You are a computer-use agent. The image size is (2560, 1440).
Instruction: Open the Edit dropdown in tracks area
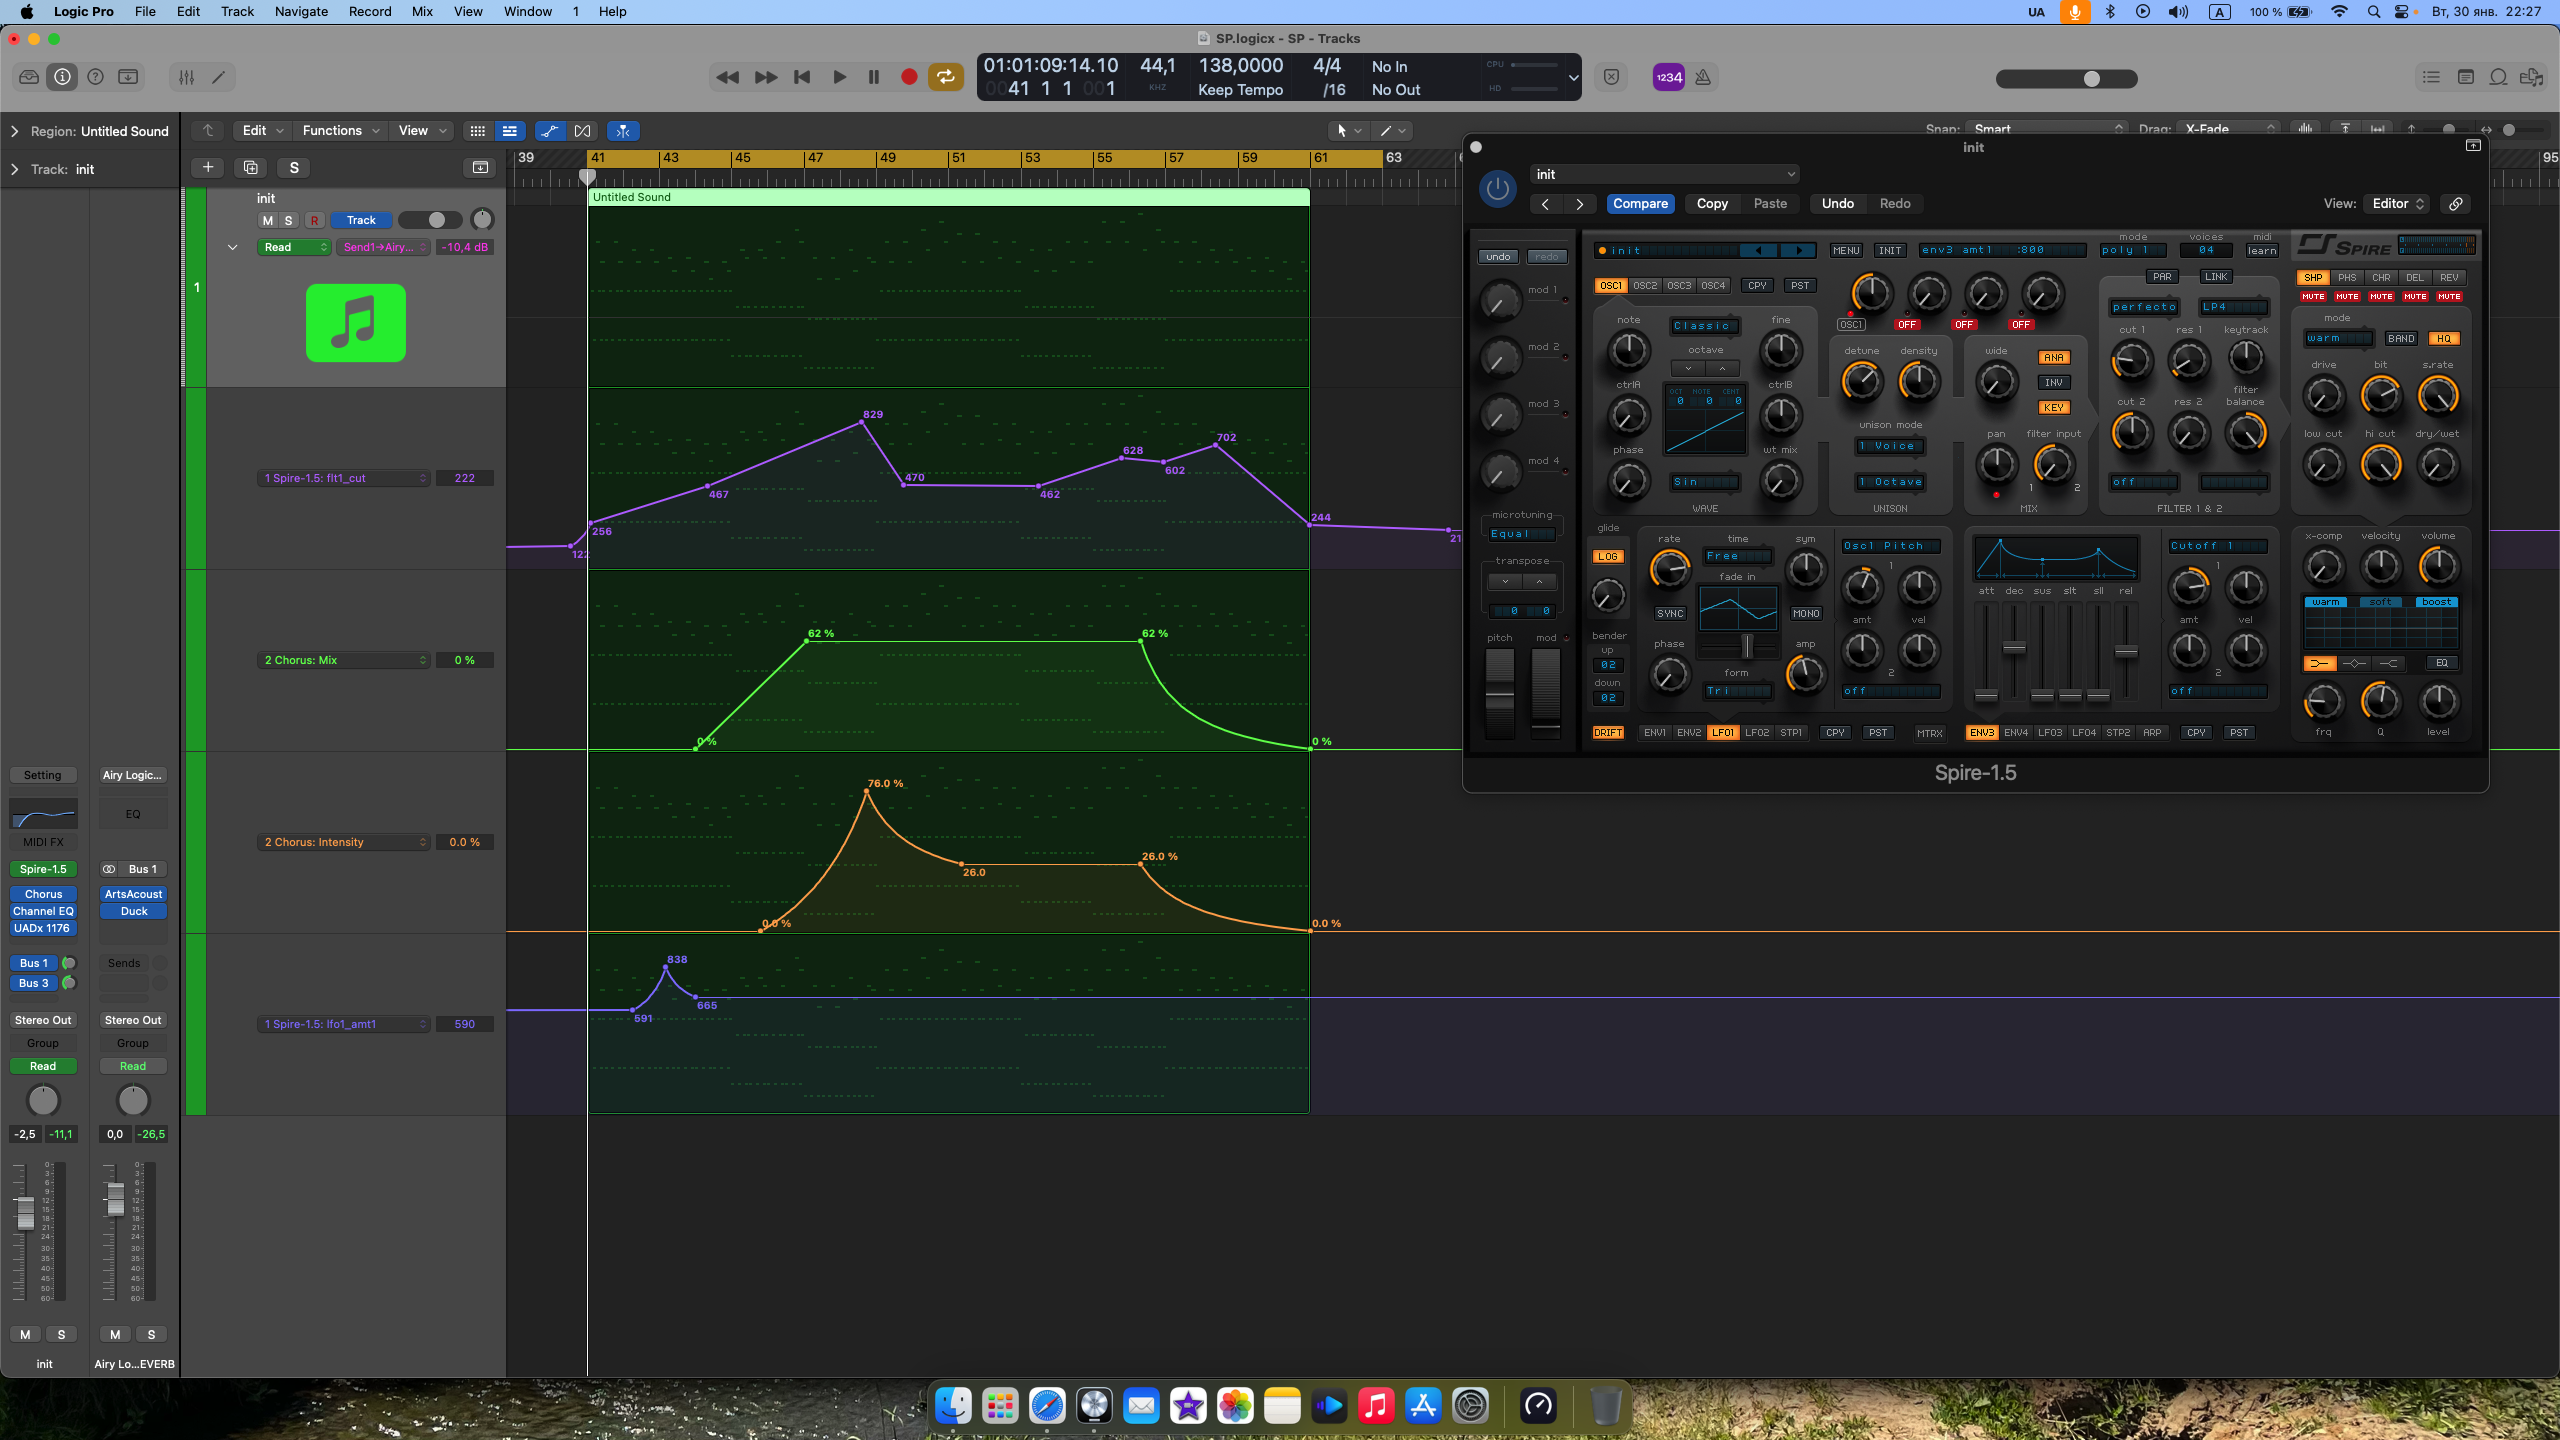coord(263,131)
